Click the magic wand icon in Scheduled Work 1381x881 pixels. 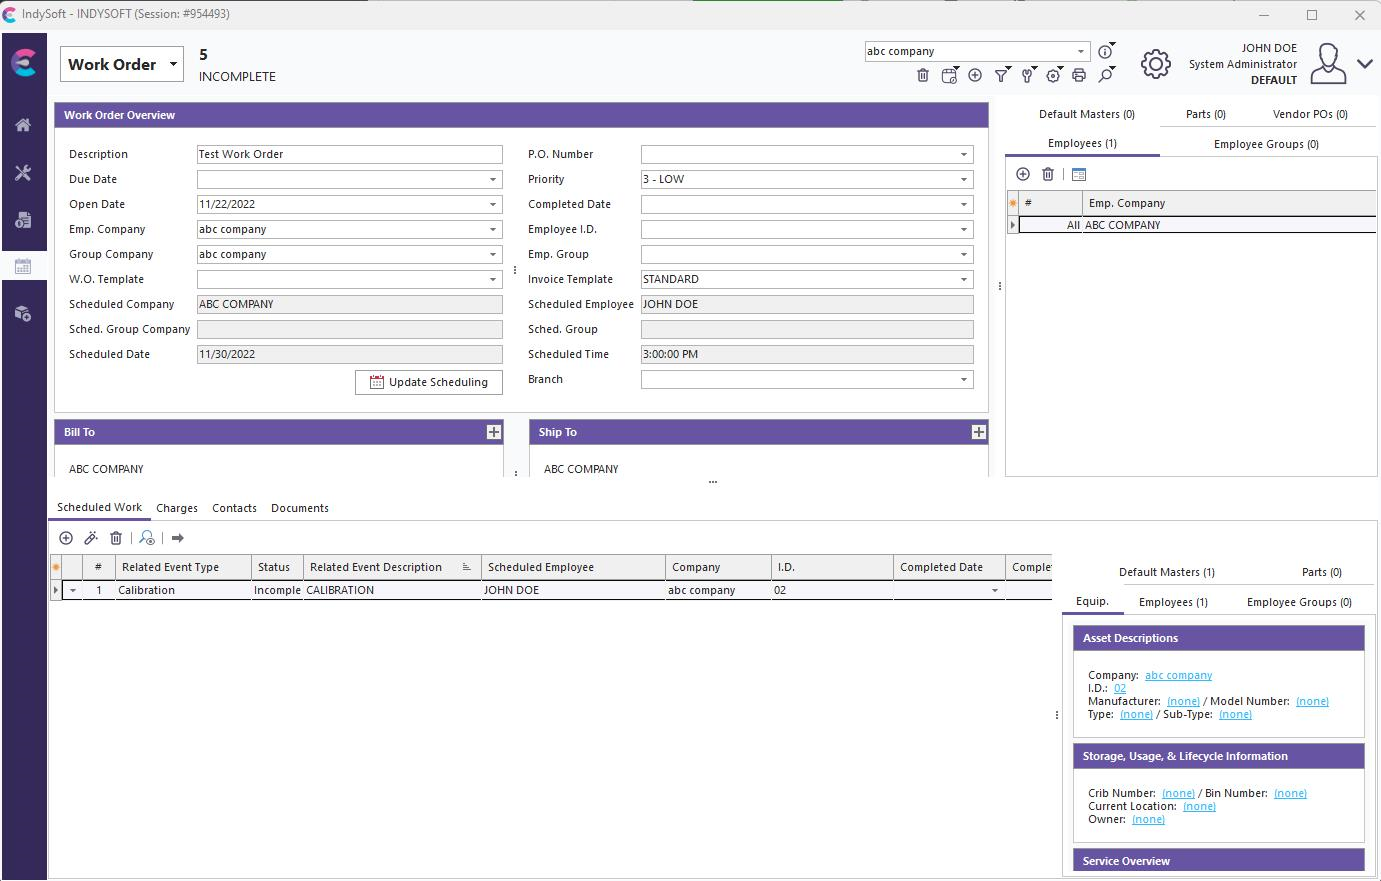(91, 538)
